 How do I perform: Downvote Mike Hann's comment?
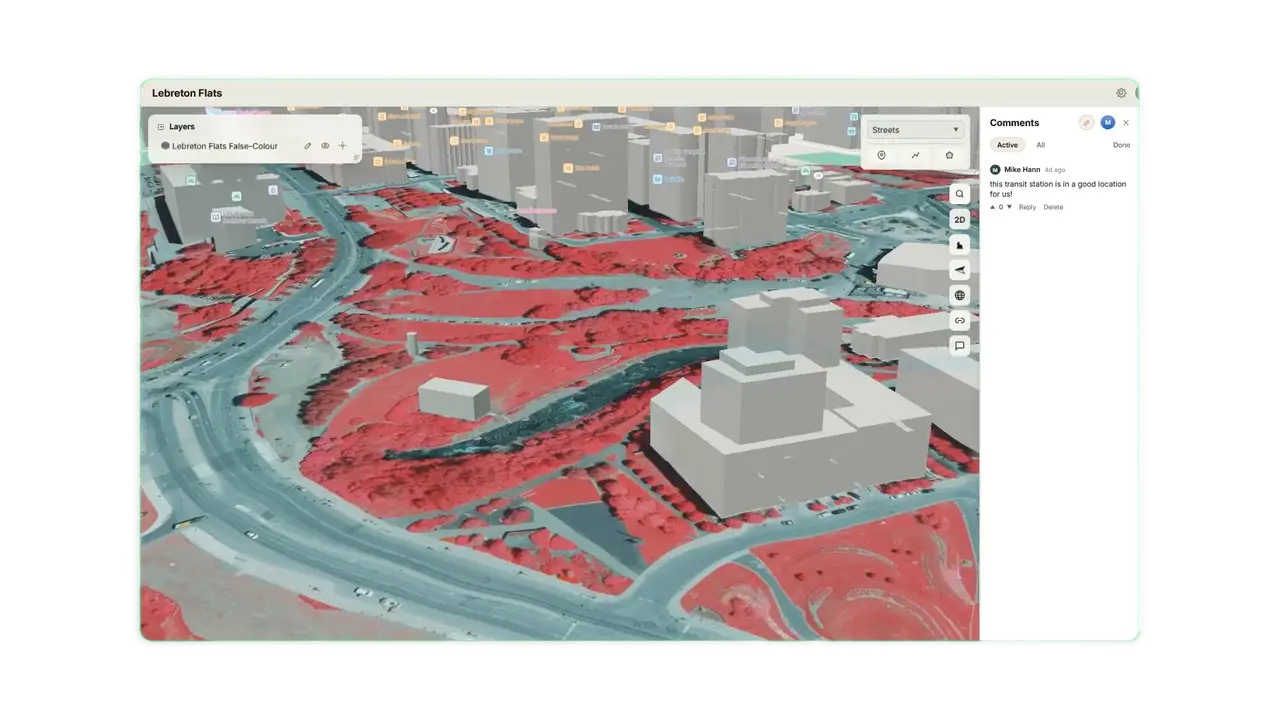tap(1009, 207)
